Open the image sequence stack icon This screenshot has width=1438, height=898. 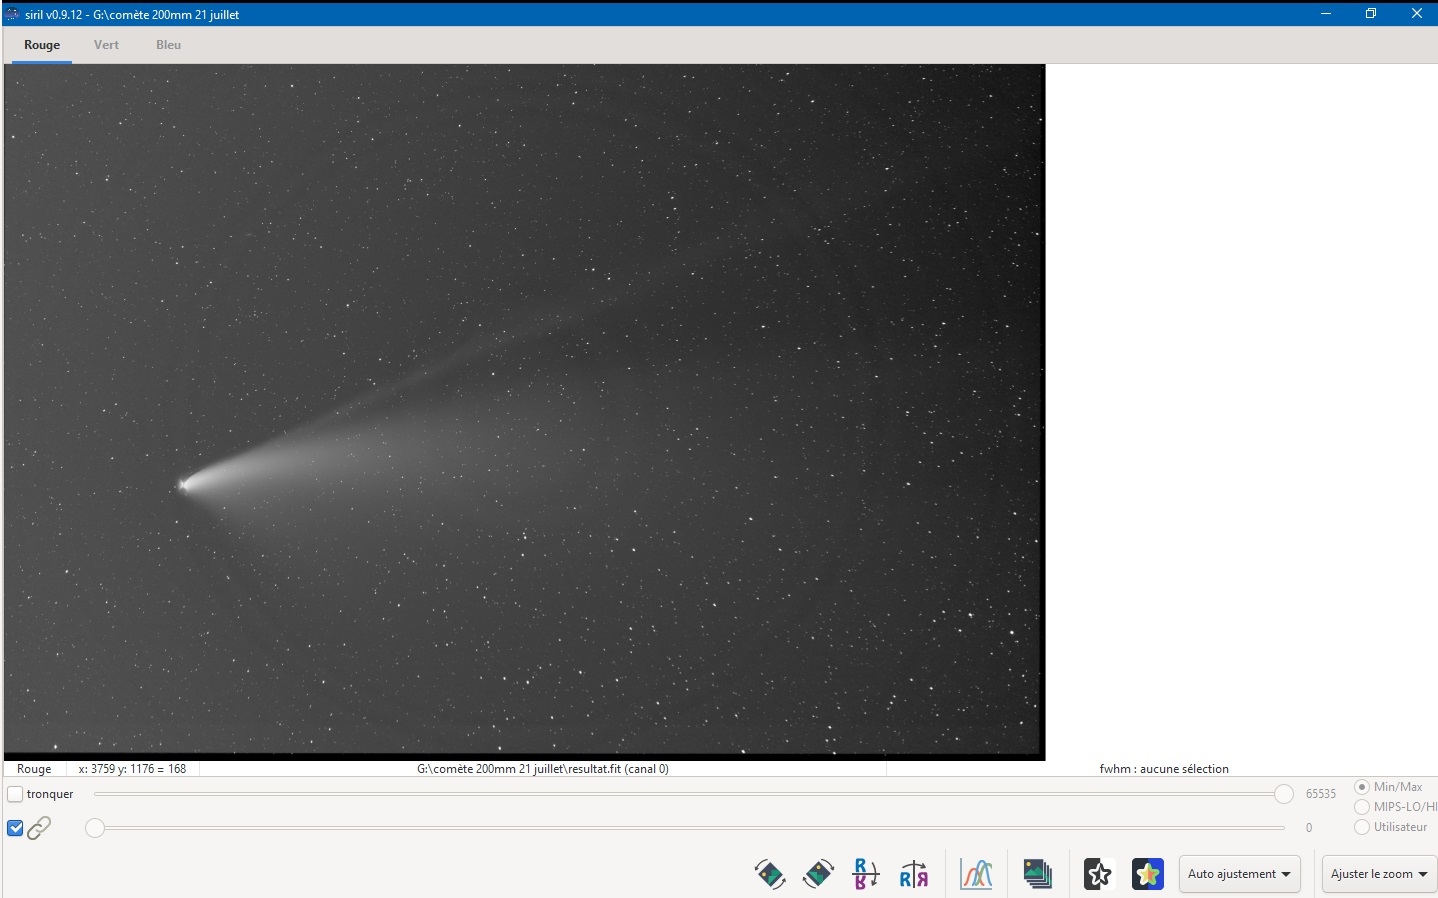[x=1038, y=874]
